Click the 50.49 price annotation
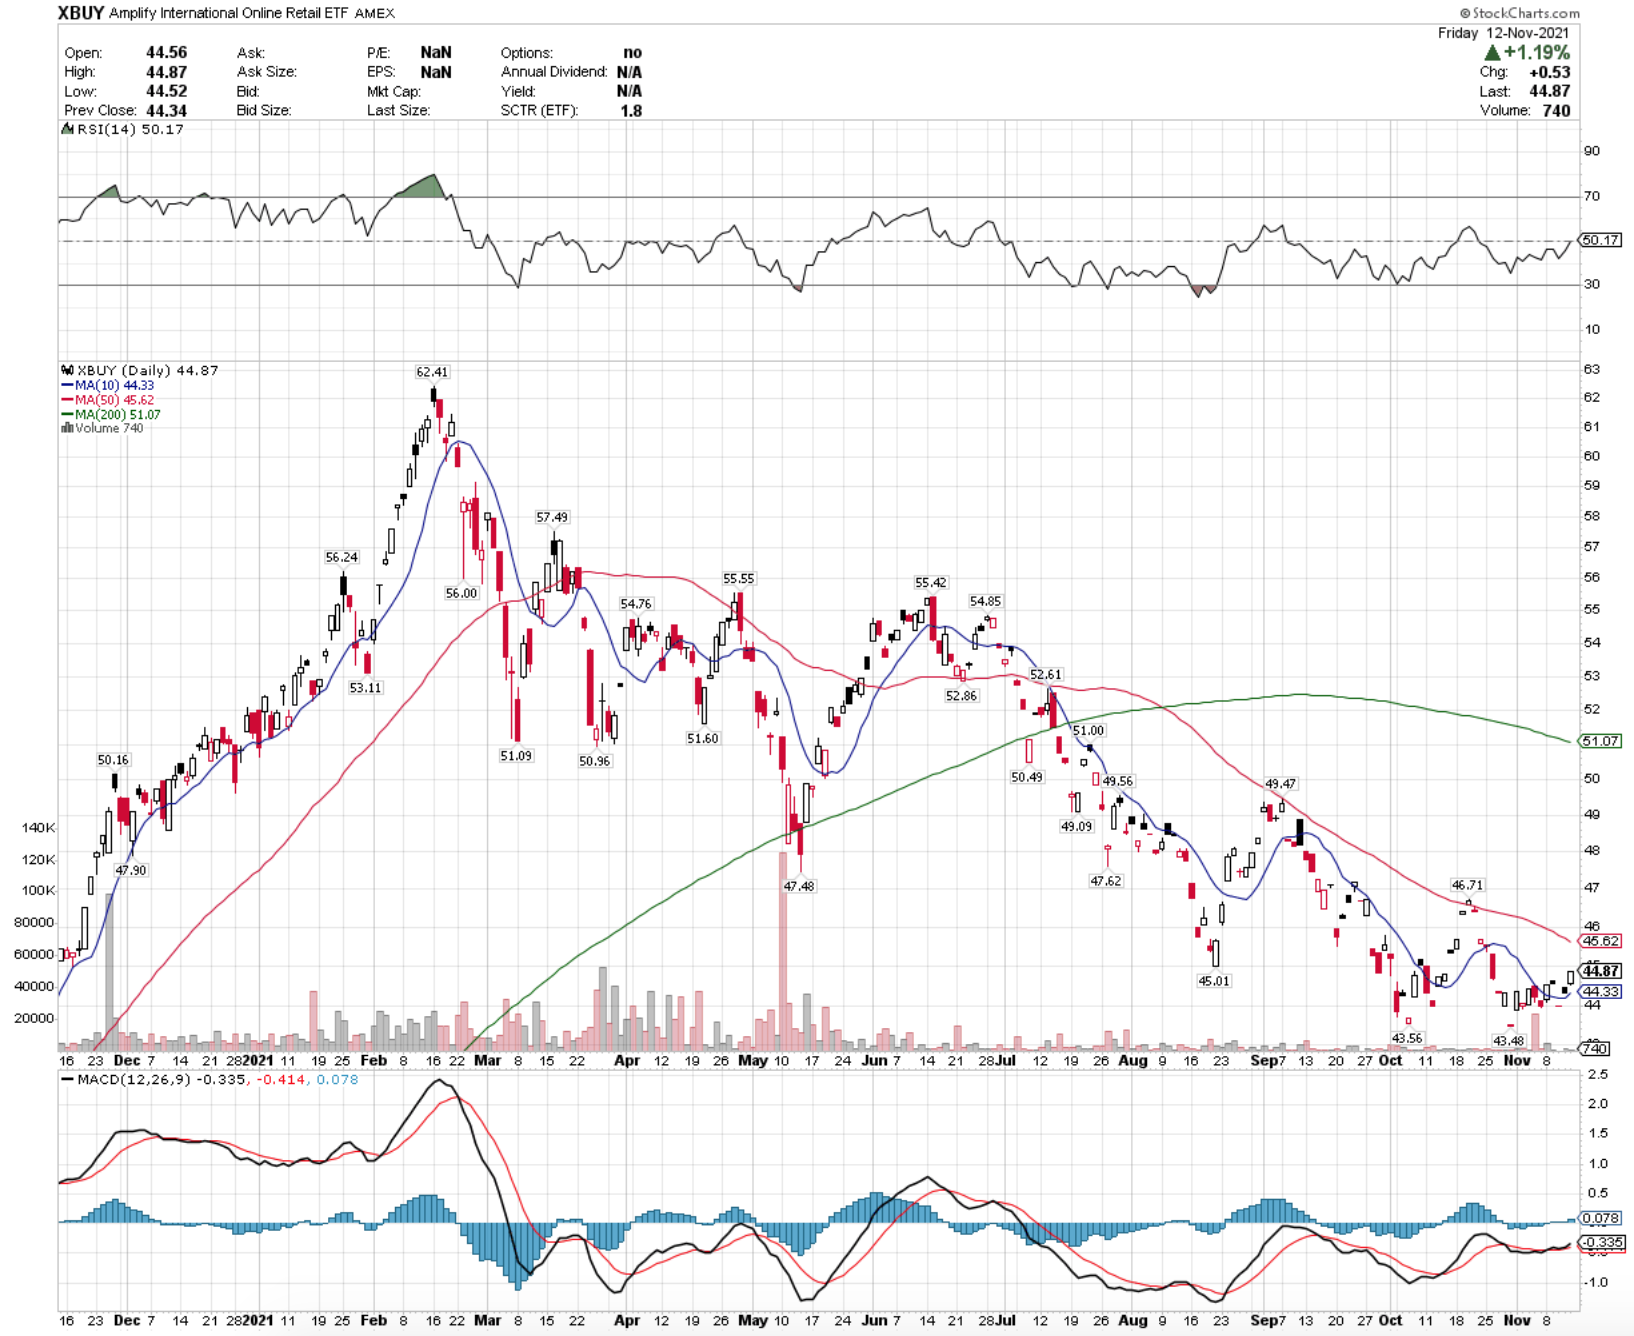 (1027, 777)
